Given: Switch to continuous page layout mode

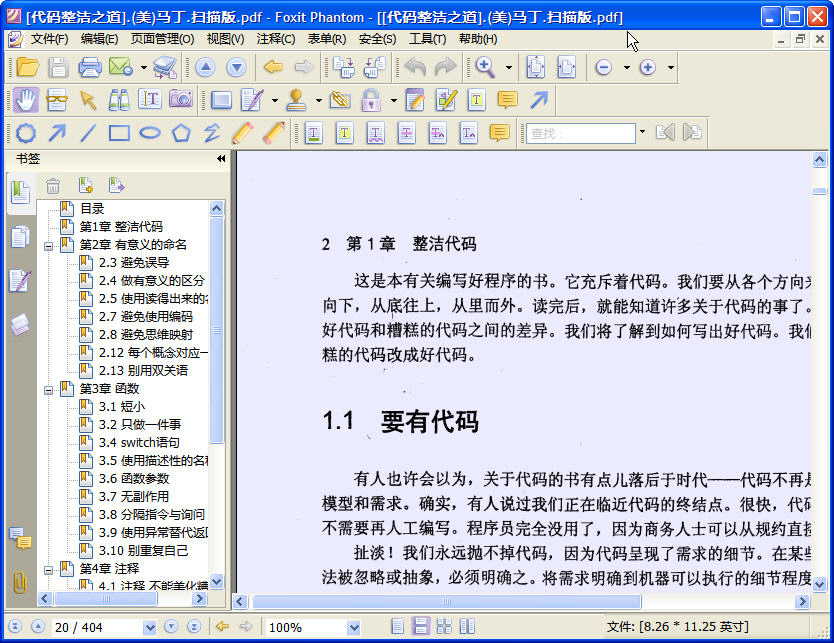Looking at the screenshot, I should pos(420,627).
